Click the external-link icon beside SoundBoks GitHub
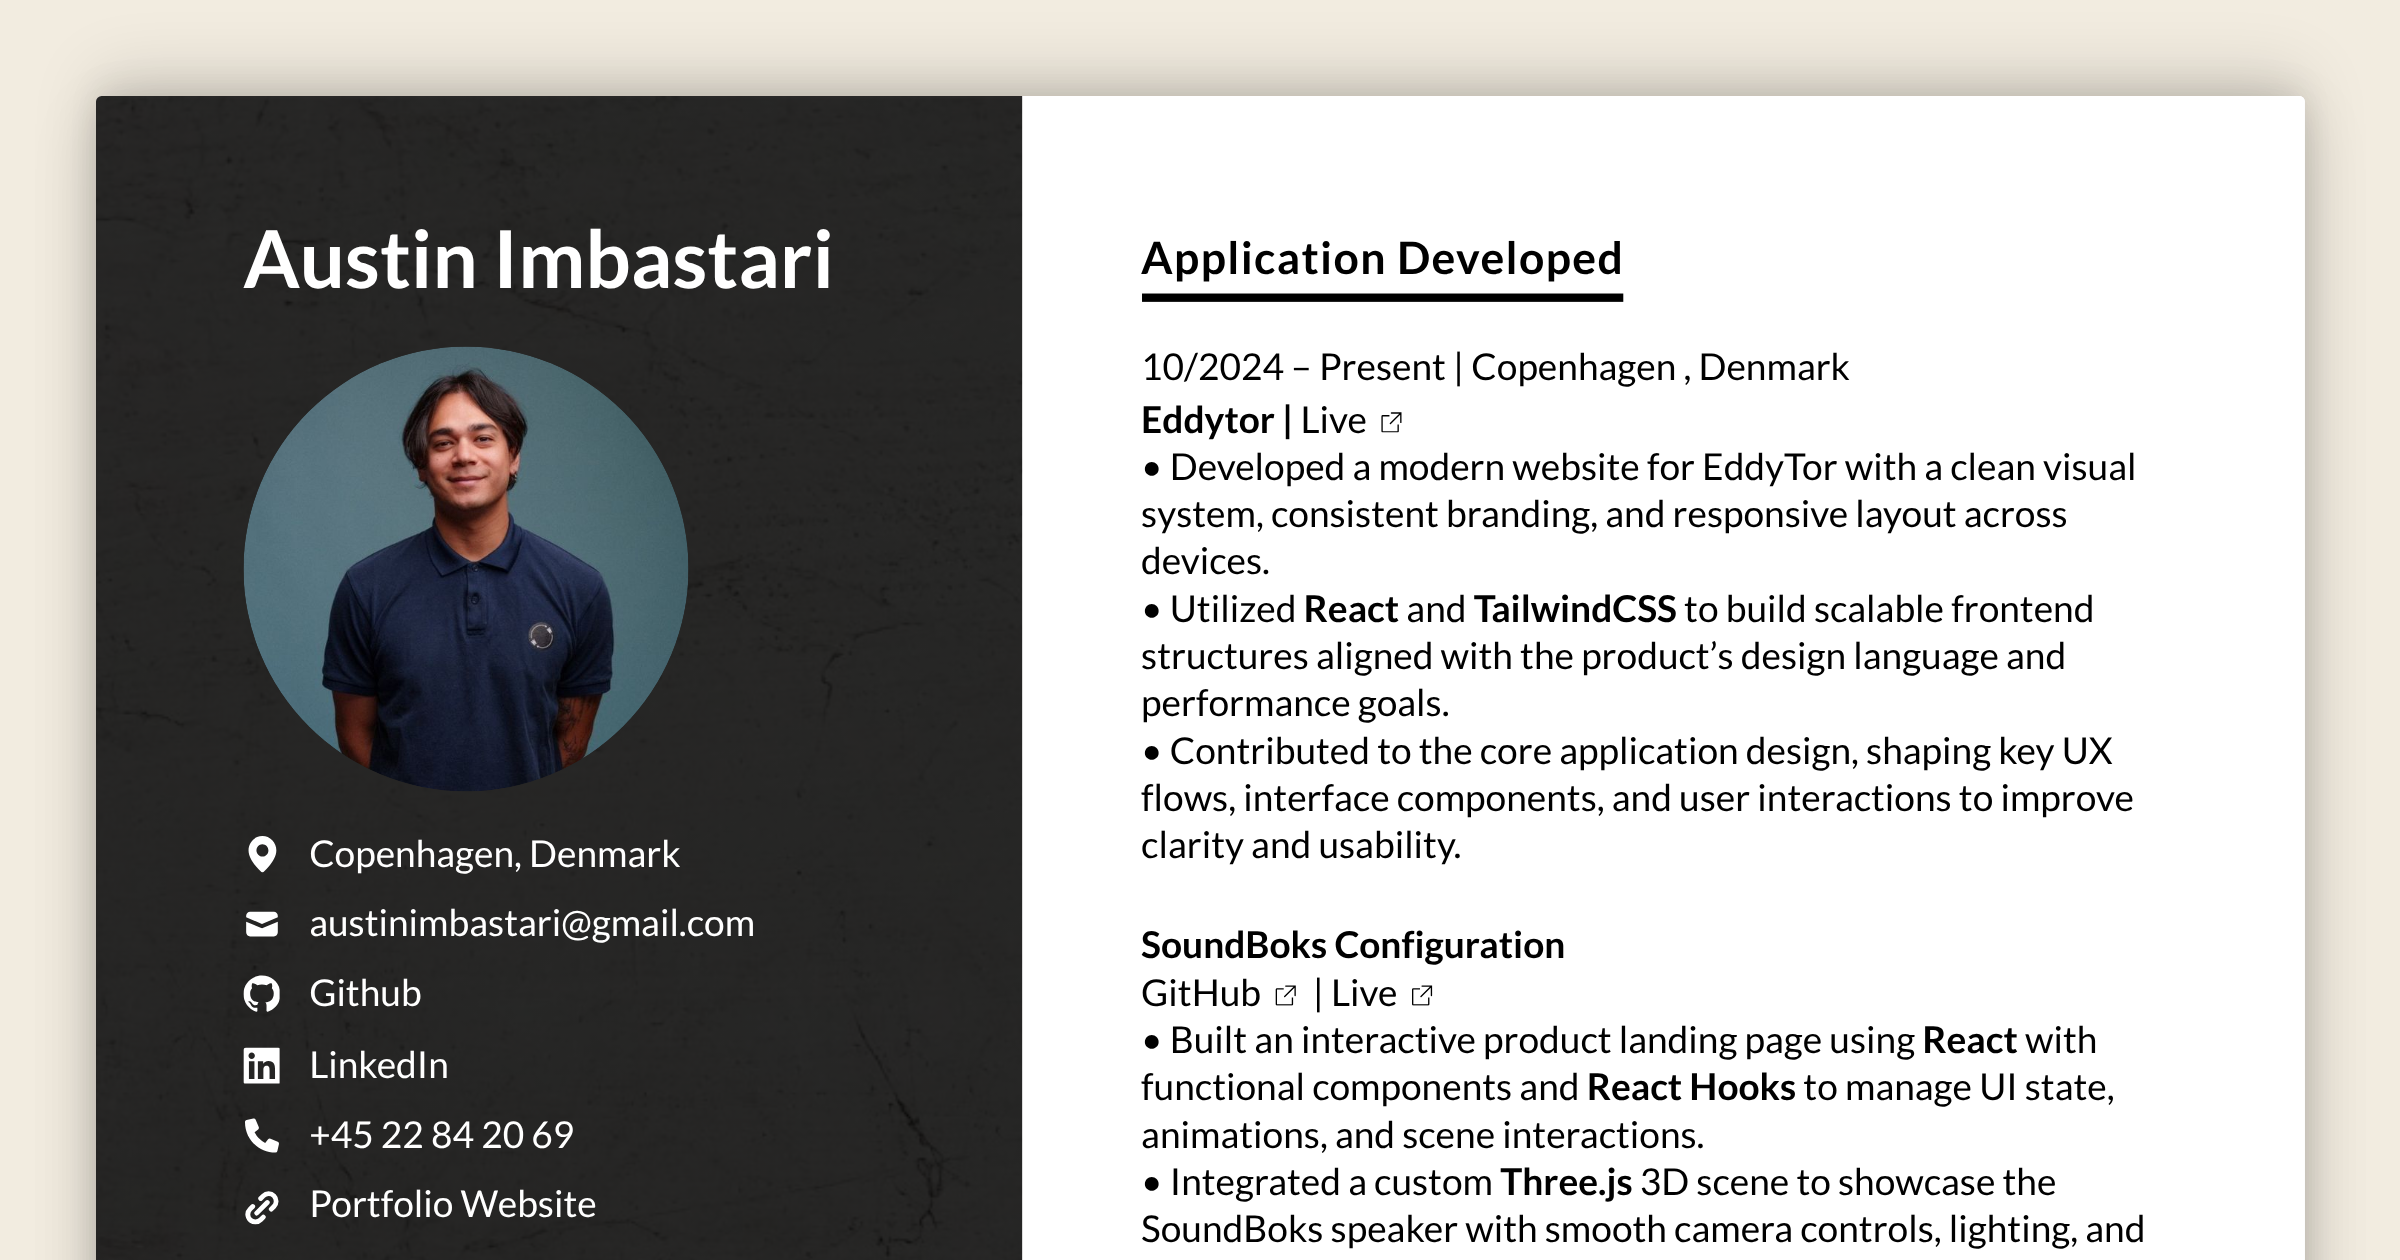This screenshot has height=1260, width=2400. [x=1283, y=994]
